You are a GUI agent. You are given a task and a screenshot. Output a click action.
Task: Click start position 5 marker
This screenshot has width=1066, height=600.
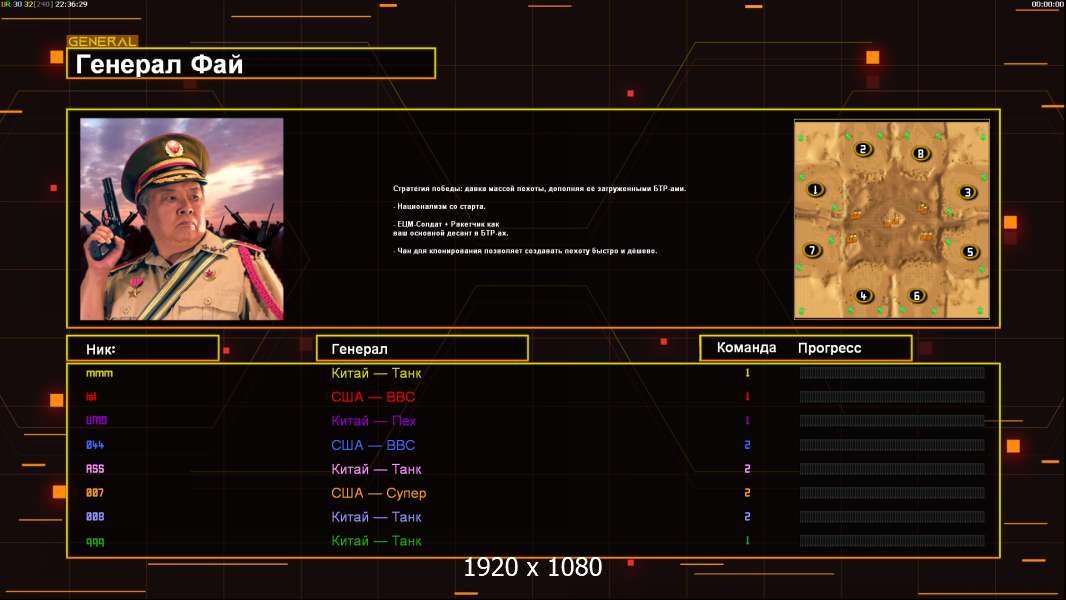(x=969, y=252)
